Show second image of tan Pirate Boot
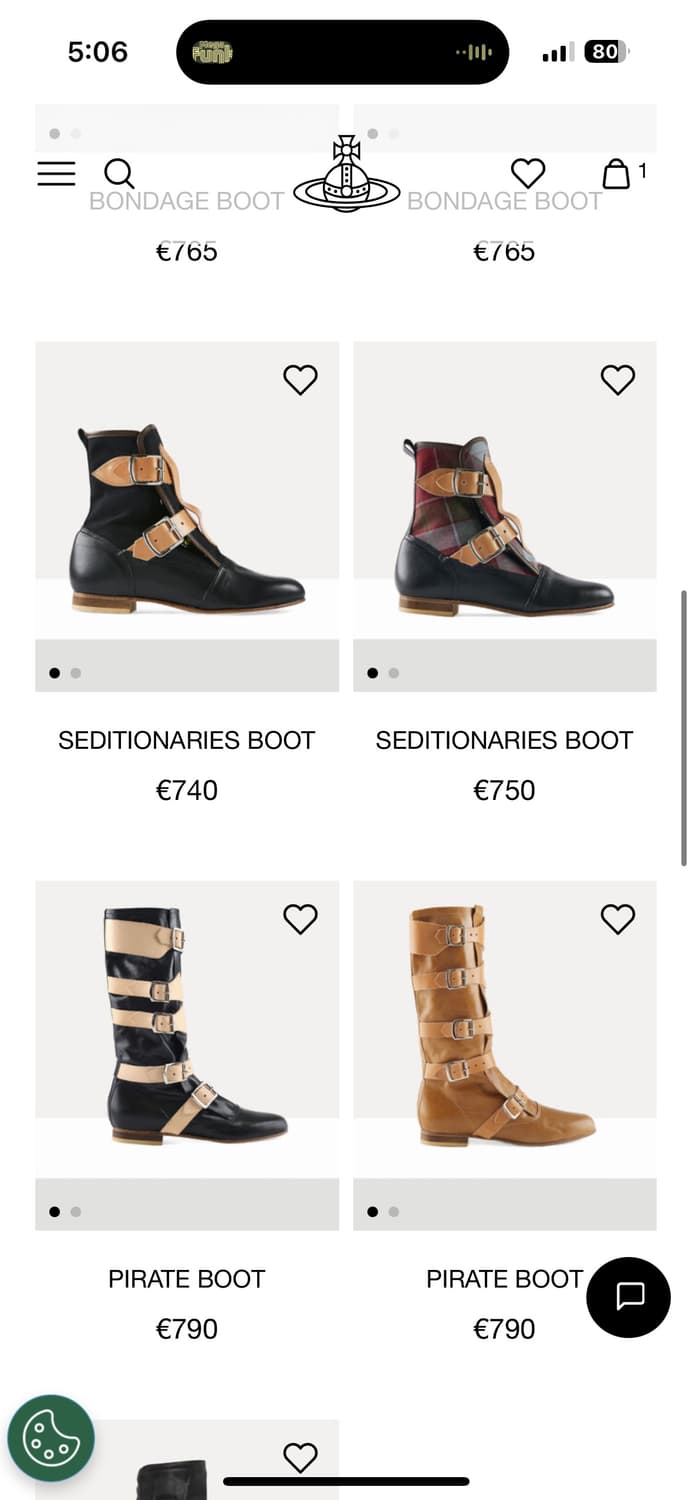Screen dimensions: 692x1500 [394, 1212]
